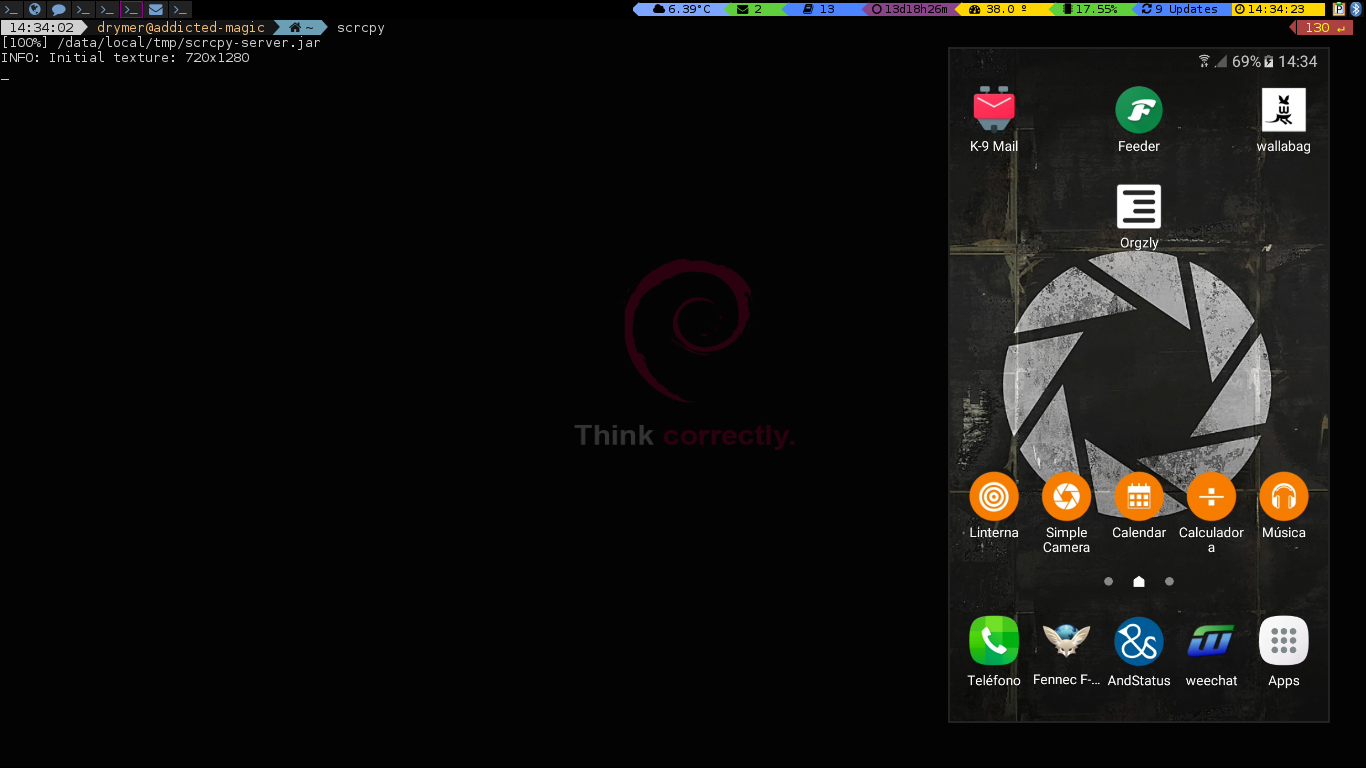Switch to the chat bubble workspace
1366x768 pixels.
59,9
